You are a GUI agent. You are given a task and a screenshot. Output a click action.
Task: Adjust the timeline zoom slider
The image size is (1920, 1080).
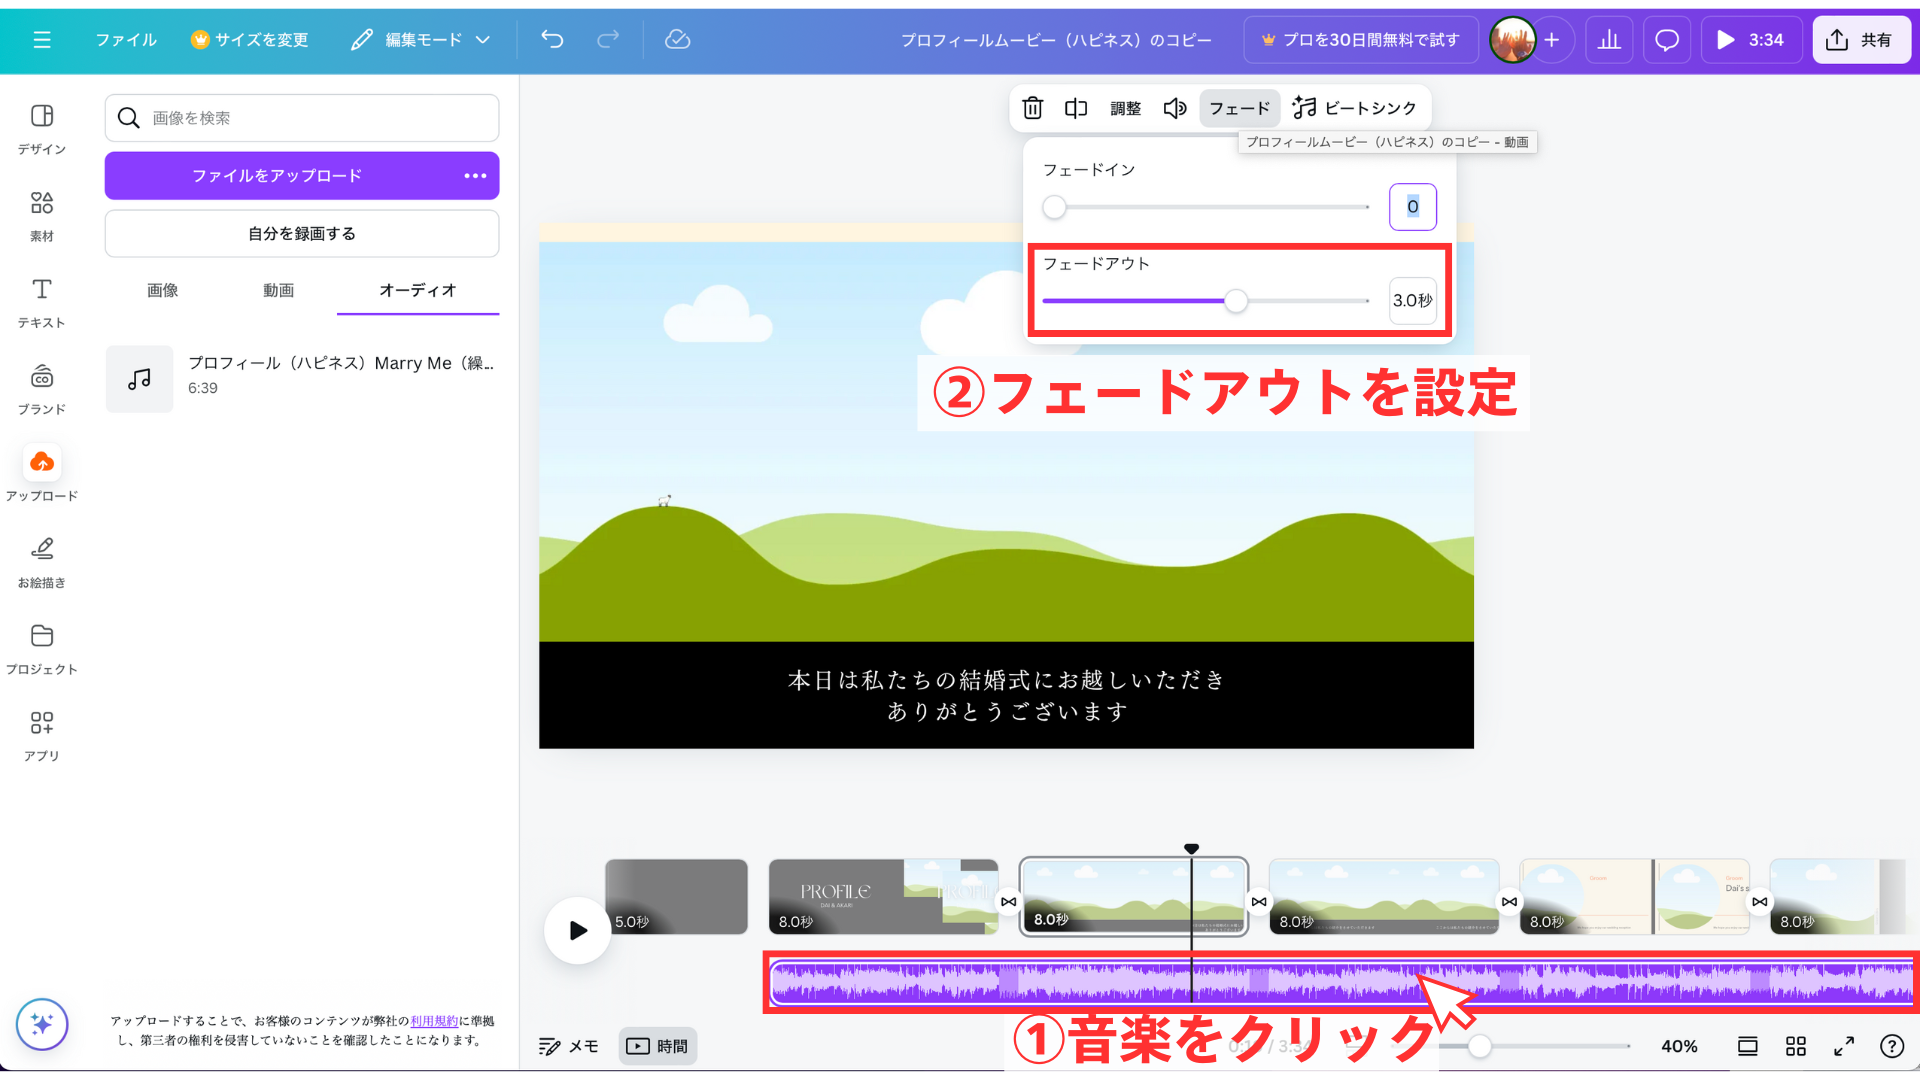1480,1046
